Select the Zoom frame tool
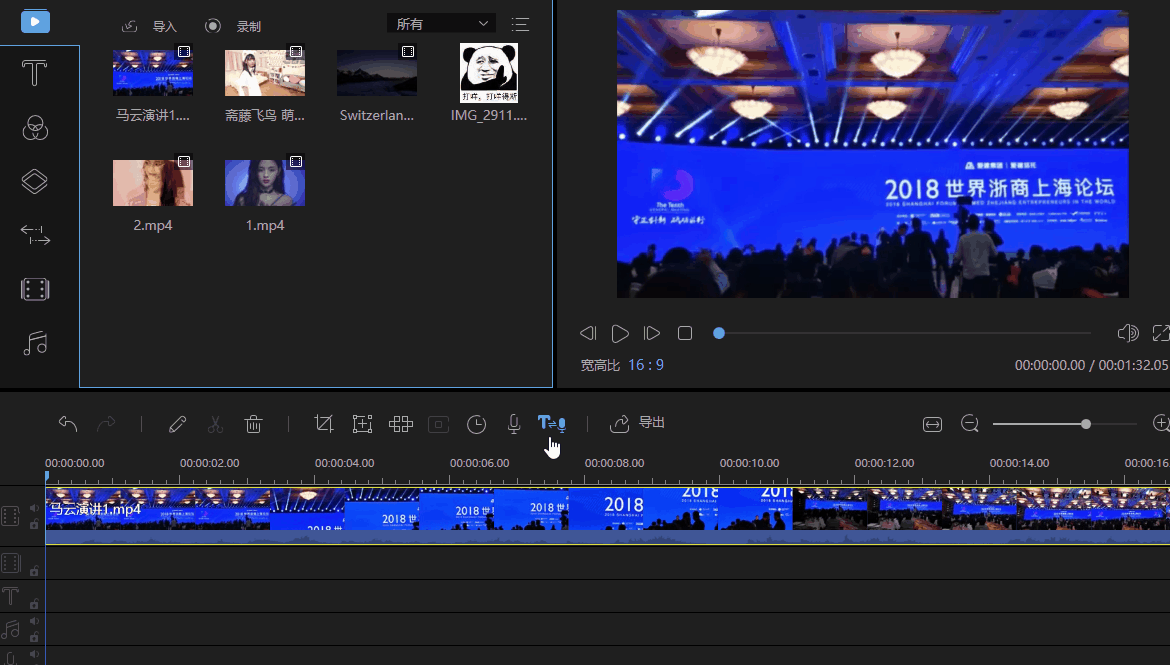The image size is (1170, 665). coord(362,424)
